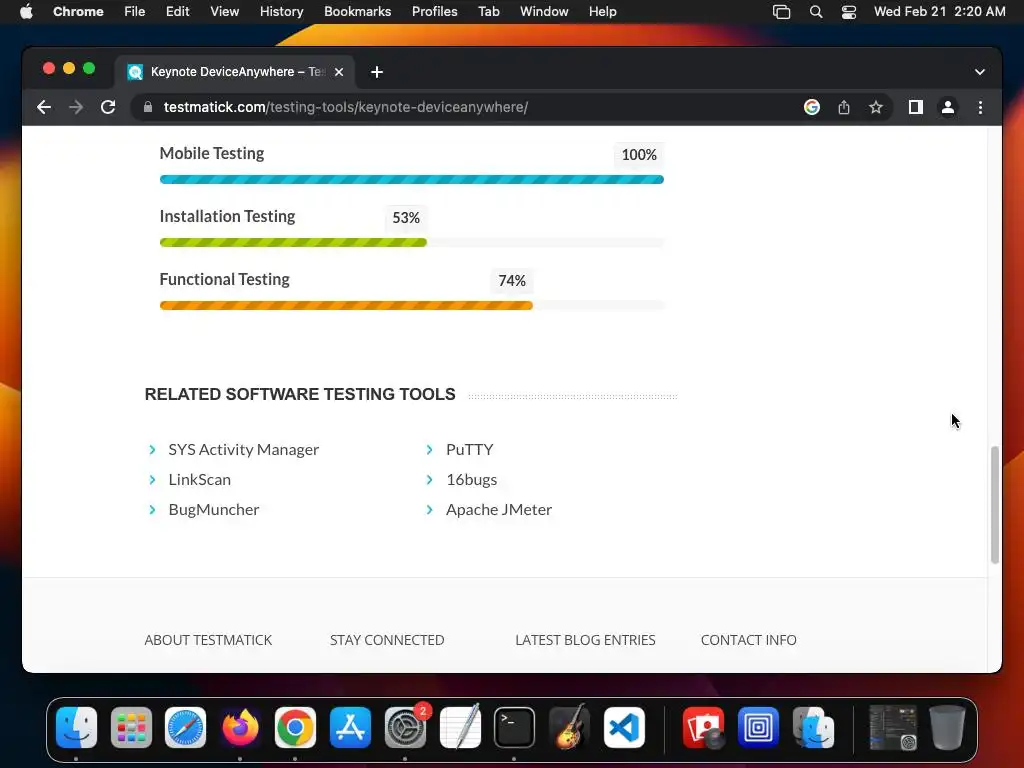Click the forward navigation arrow
The height and width of the screenshot is (768, 1024).
tap(76, 107)
